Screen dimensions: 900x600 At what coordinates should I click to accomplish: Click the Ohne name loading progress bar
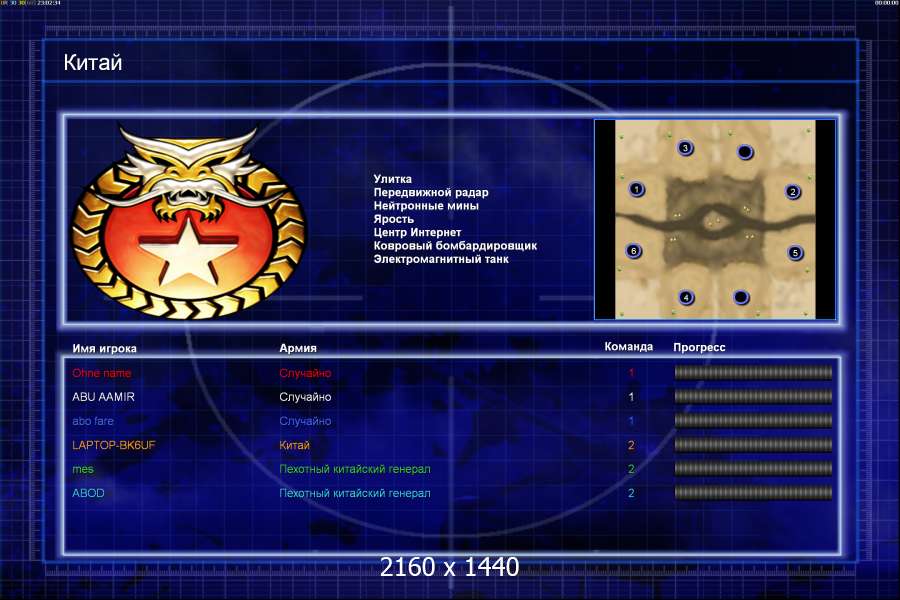coord(753,373)
